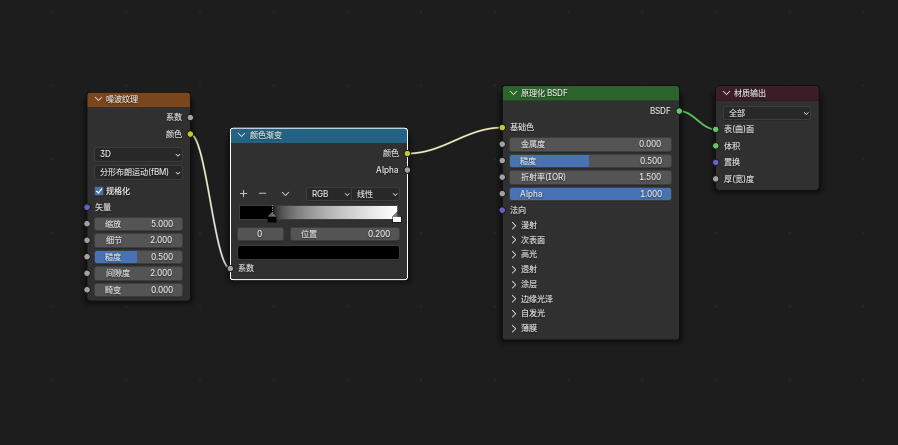Screen dimensions: 898x445
Task: Click the minus icon to remove a color stop
Action: pyautogui.click(x=262, y=194)
